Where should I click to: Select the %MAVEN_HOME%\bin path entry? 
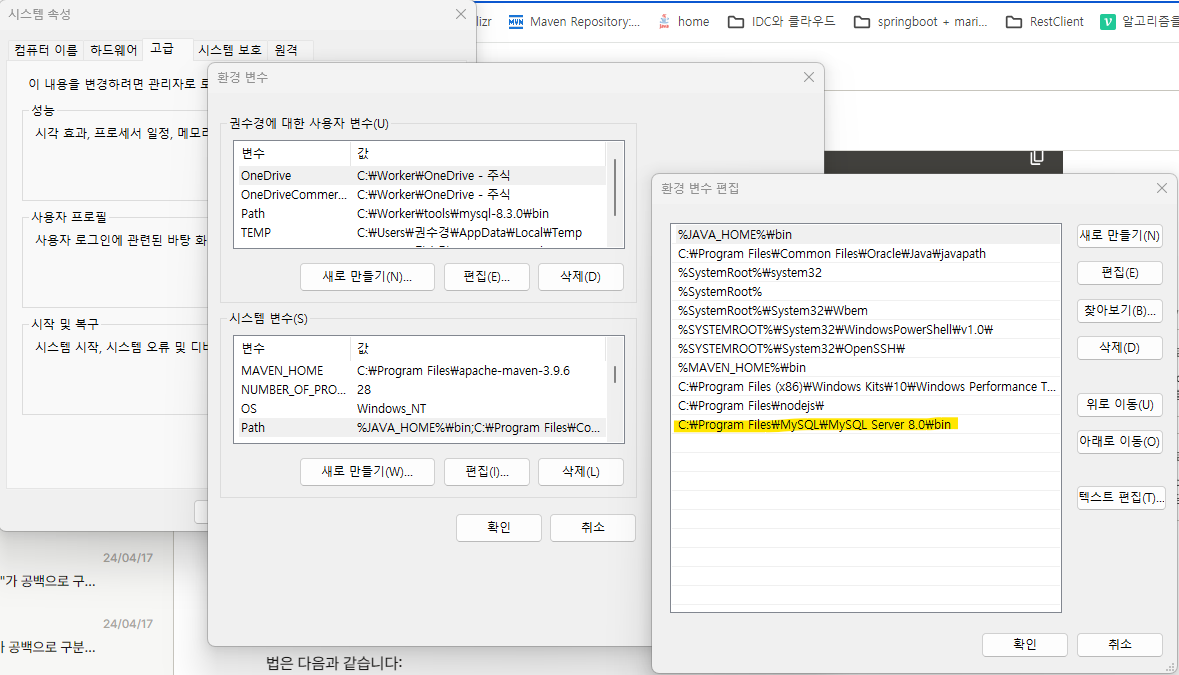tap(866, 368)
